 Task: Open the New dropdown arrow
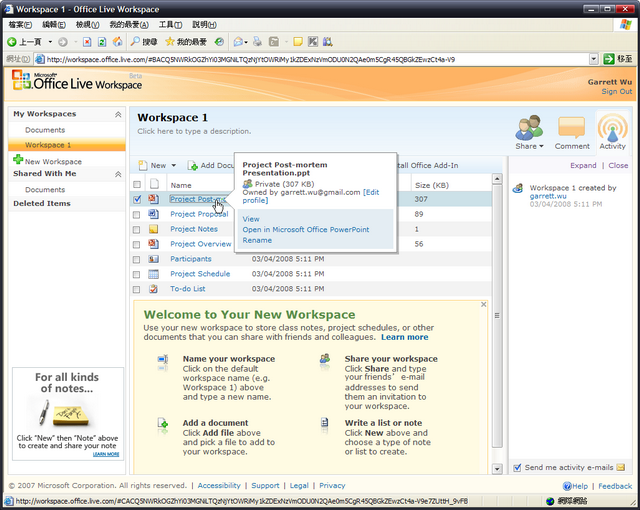(x=173, y=165)
